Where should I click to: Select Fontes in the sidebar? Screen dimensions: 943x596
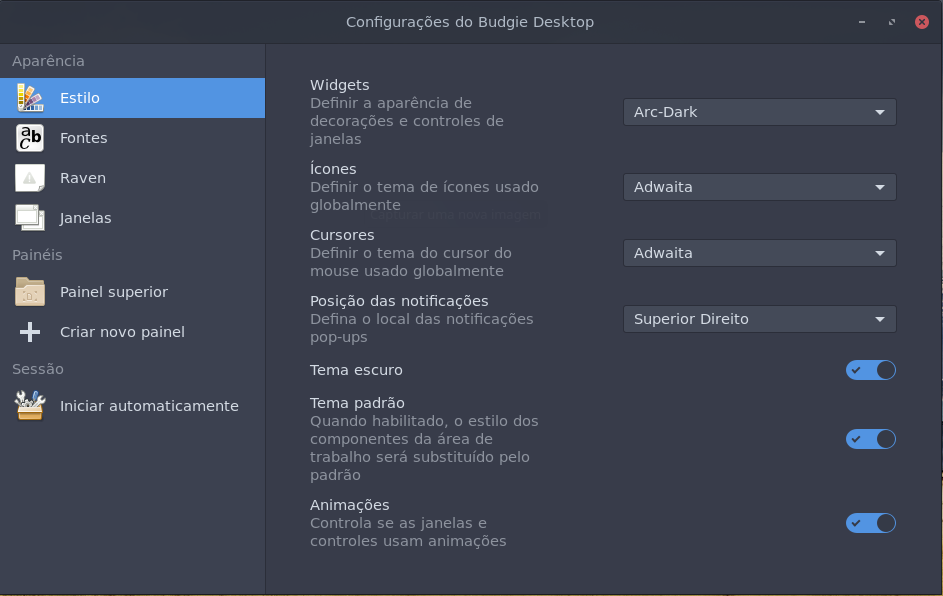pyautogui.click(x=132, y=138)
